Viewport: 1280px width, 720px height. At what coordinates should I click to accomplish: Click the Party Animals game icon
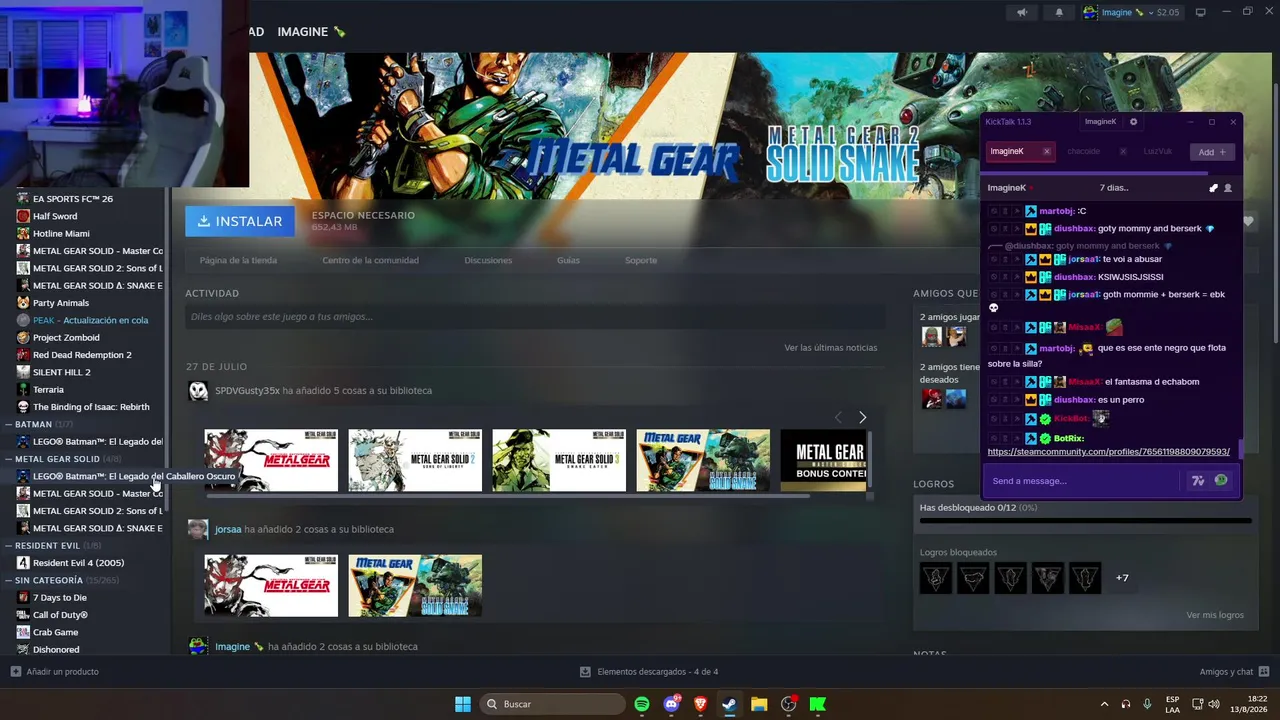point(23,302)
